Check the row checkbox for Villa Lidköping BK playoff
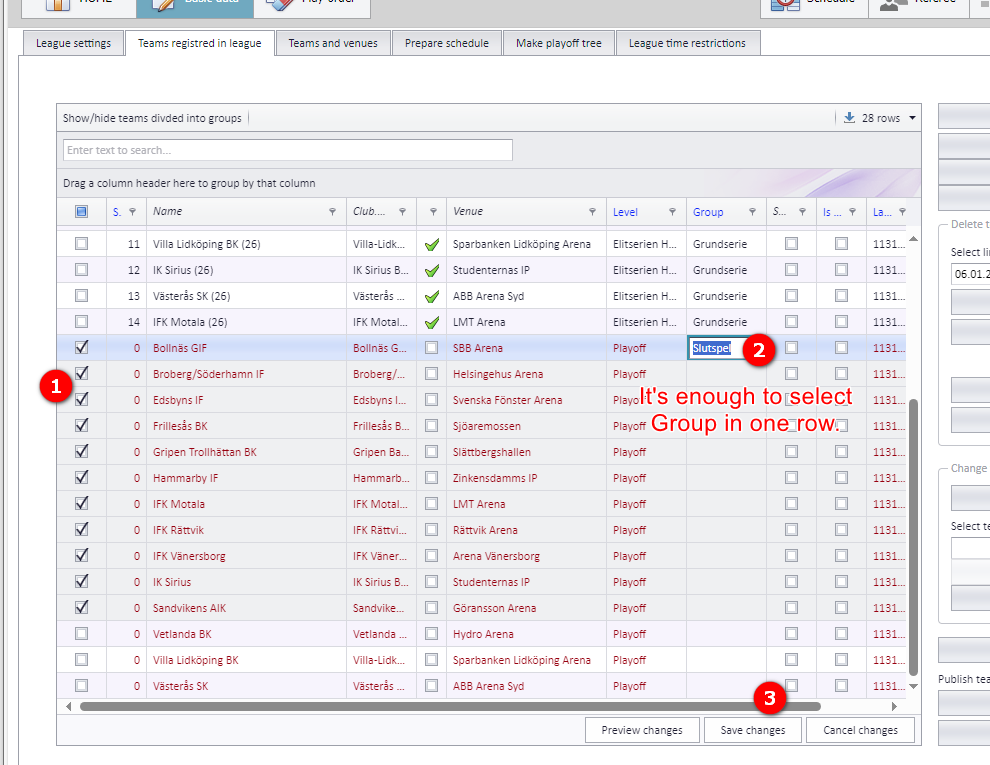The width and height of the screenshot is (990, 765). click(x=81, y=660)
